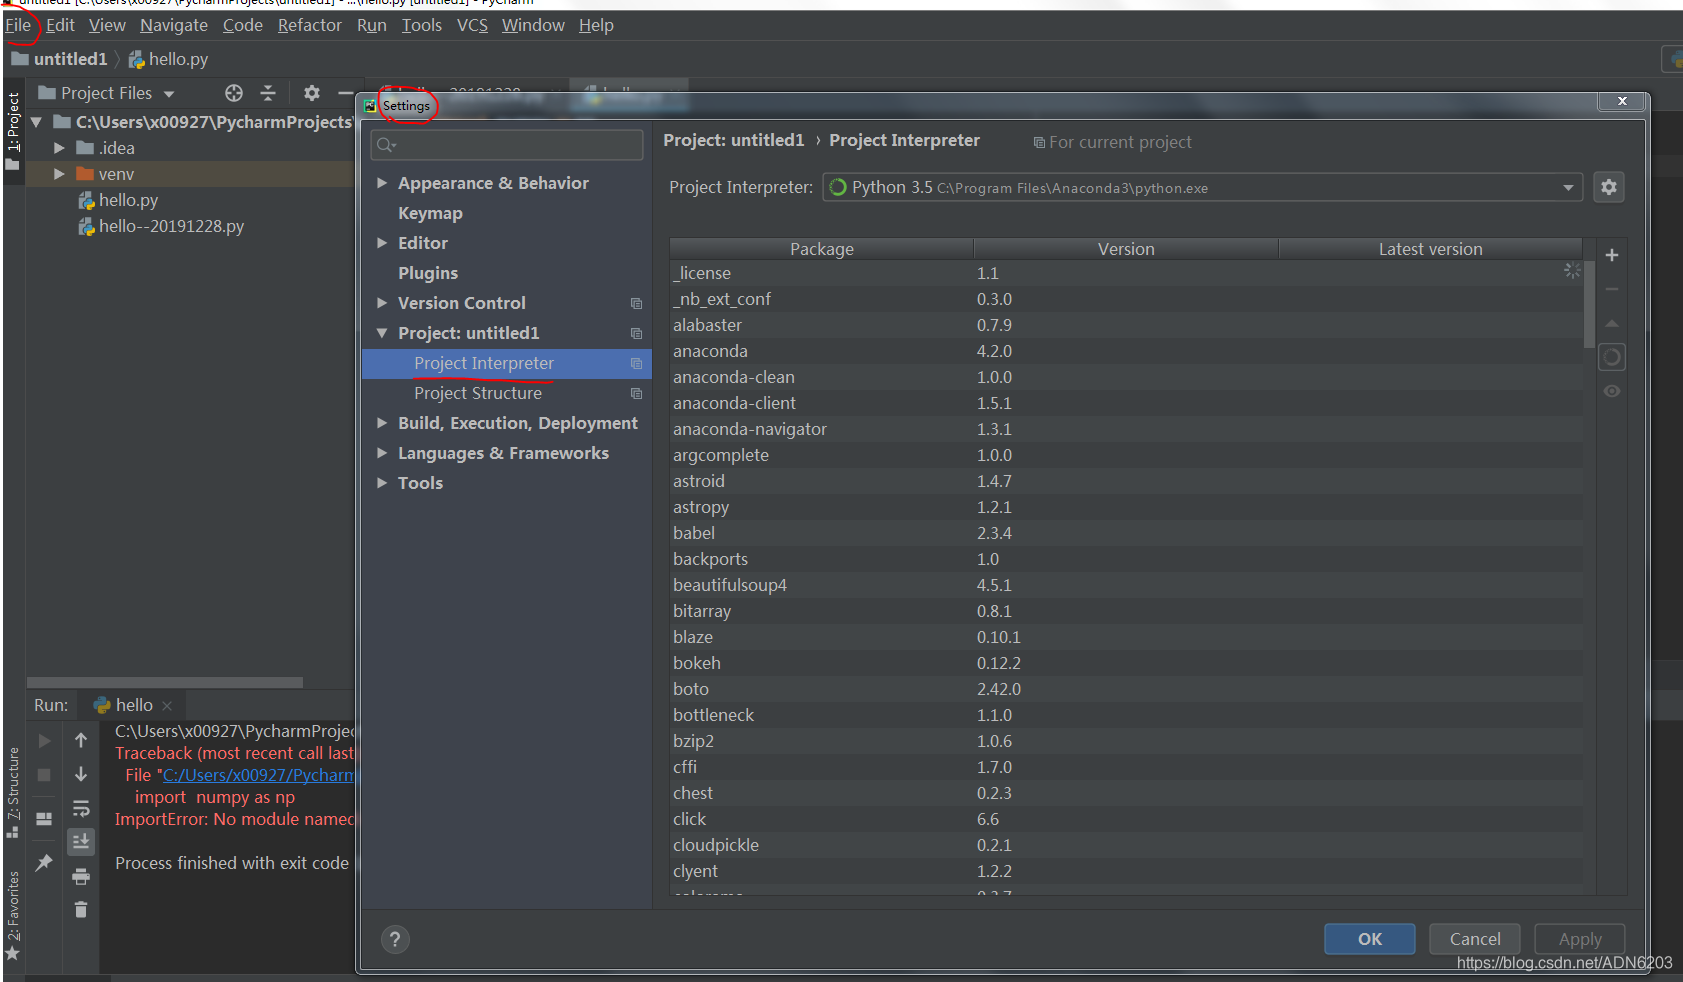Open the Refactor menu
Screen dimensions: 1683x982
(310, 25)
